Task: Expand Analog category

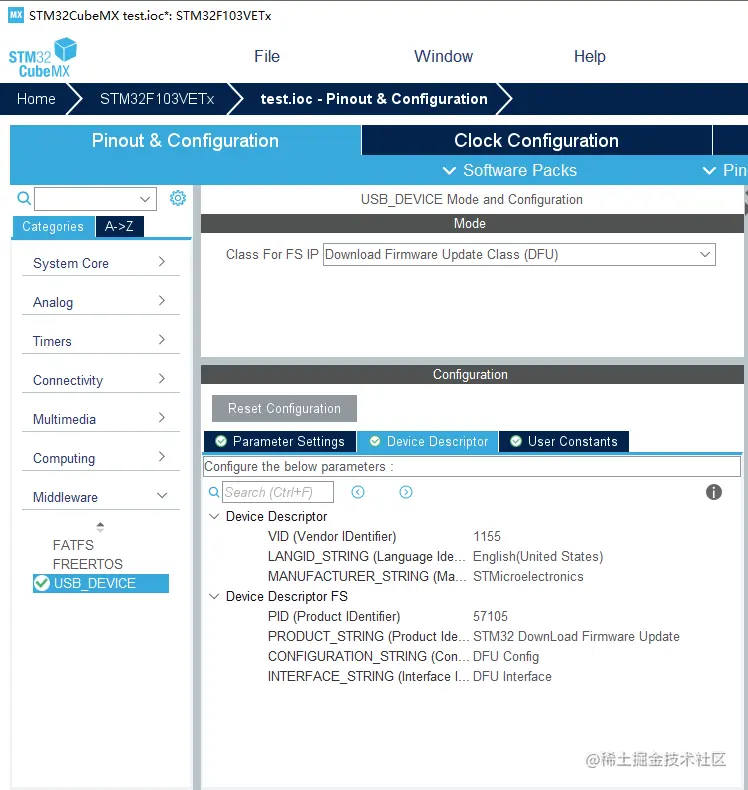Action: [100, 302]
